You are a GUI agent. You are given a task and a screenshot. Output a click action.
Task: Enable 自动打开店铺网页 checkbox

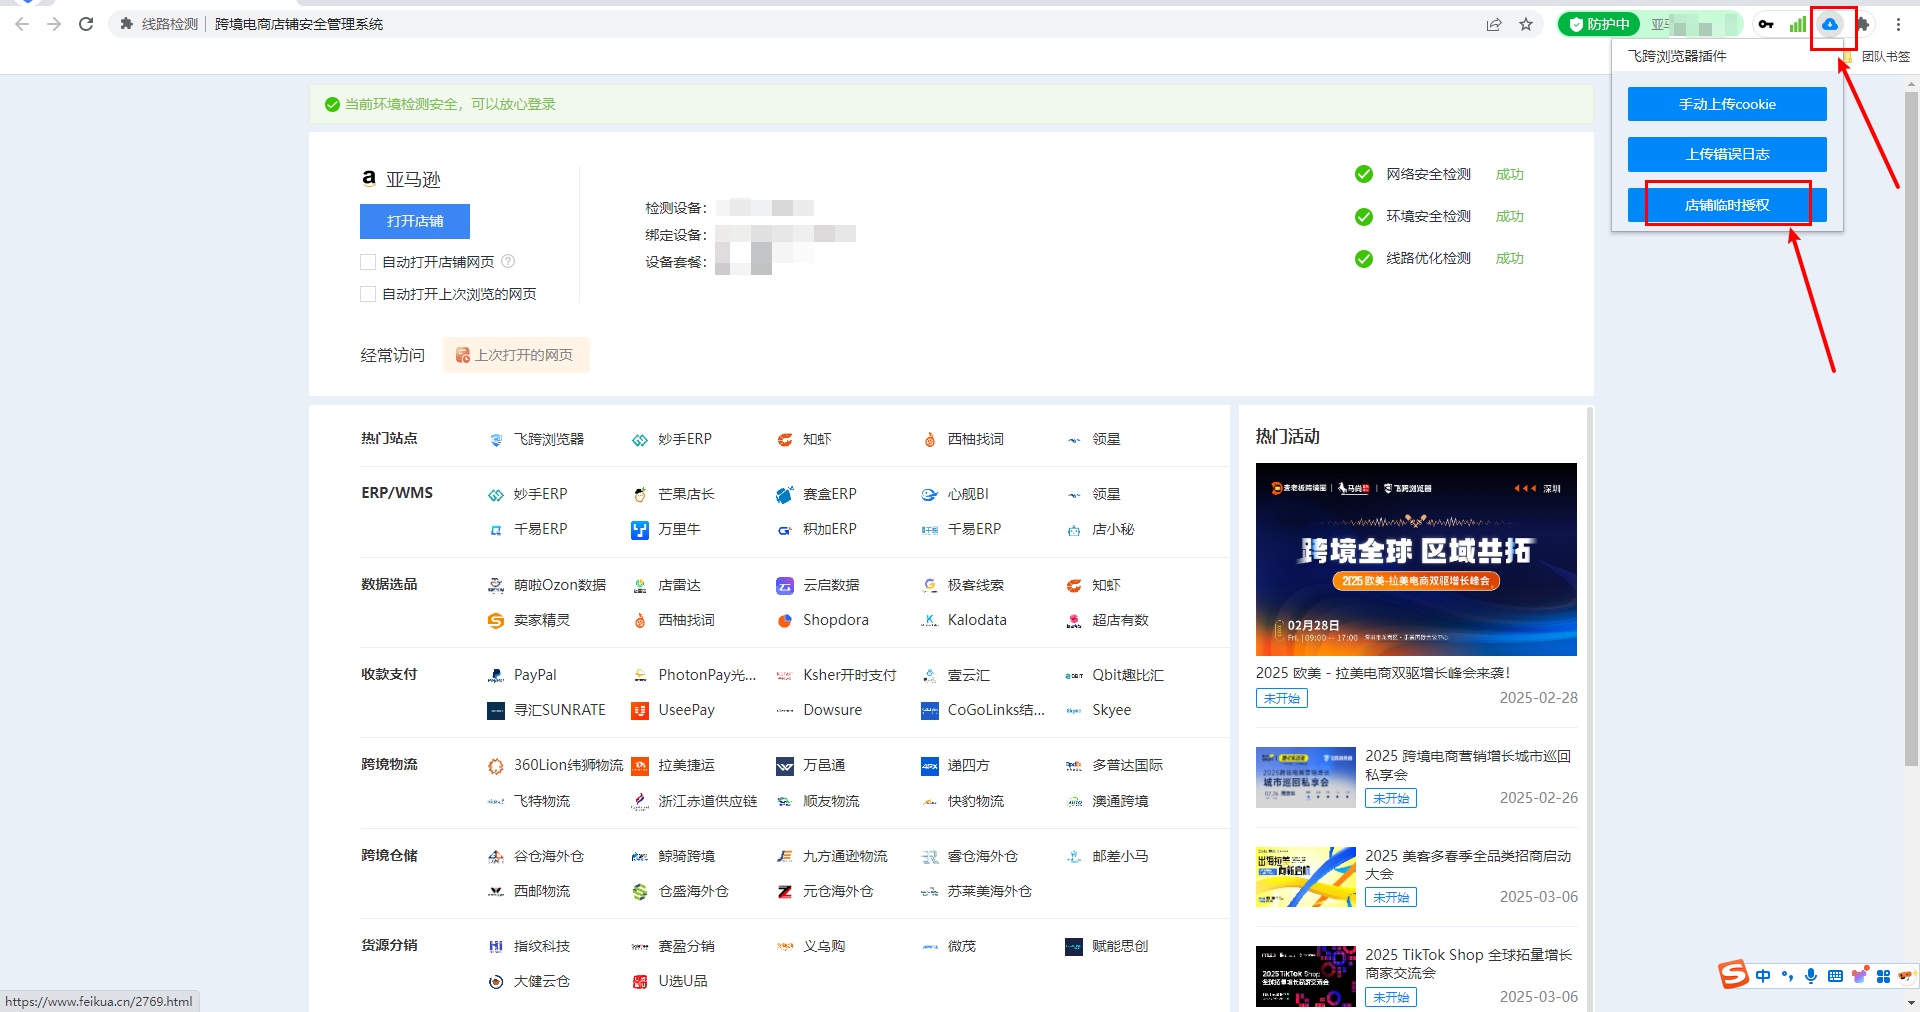368,262
